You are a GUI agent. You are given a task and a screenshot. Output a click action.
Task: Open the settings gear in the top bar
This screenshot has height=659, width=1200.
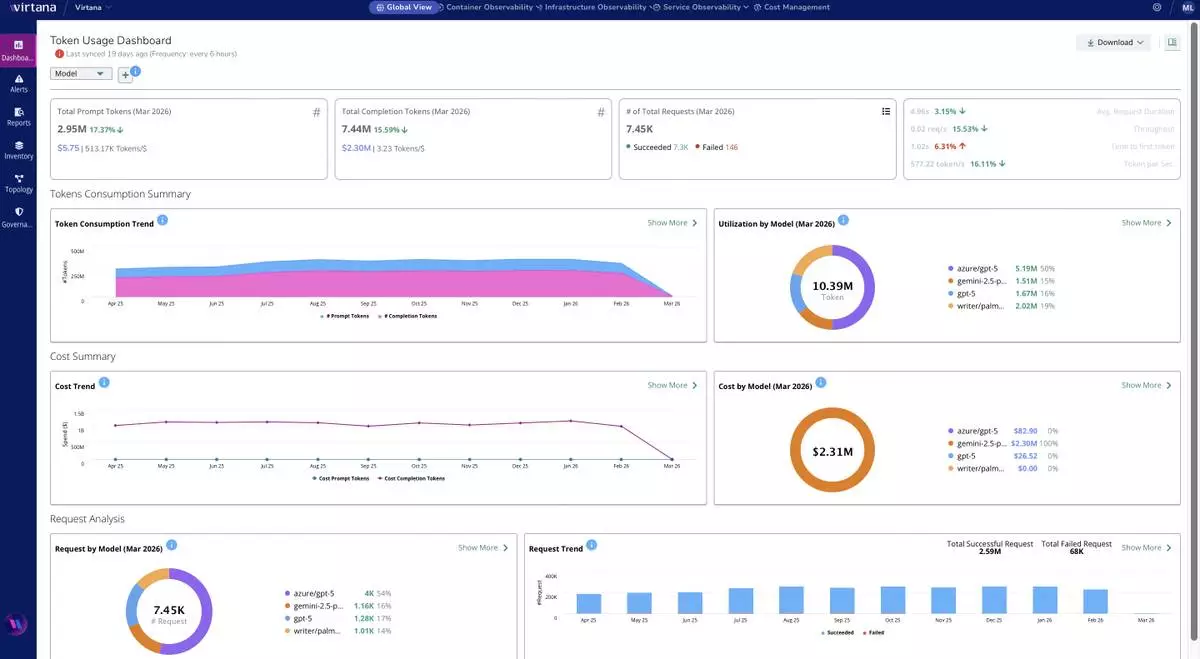pos(1157,7)
